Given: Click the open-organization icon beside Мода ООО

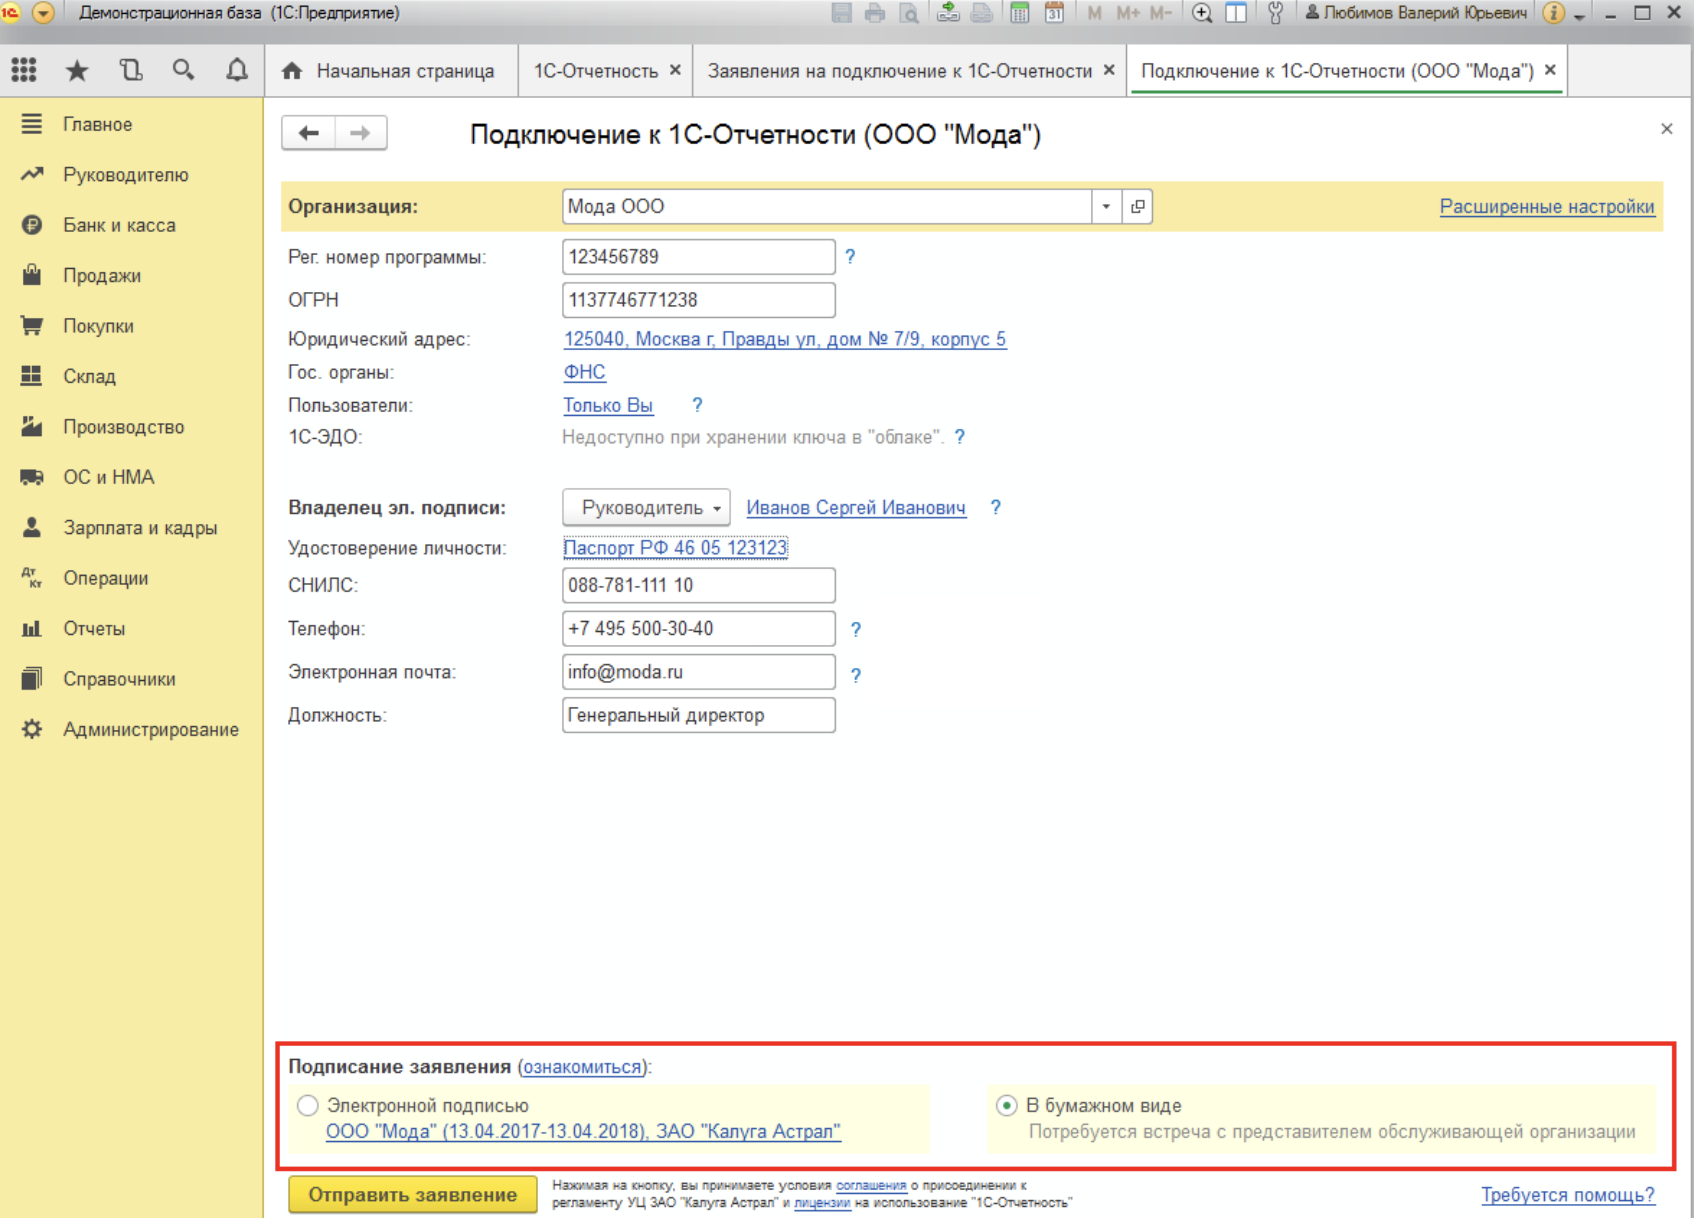Looking at the screenshot, I should (x=1137, y=207).
